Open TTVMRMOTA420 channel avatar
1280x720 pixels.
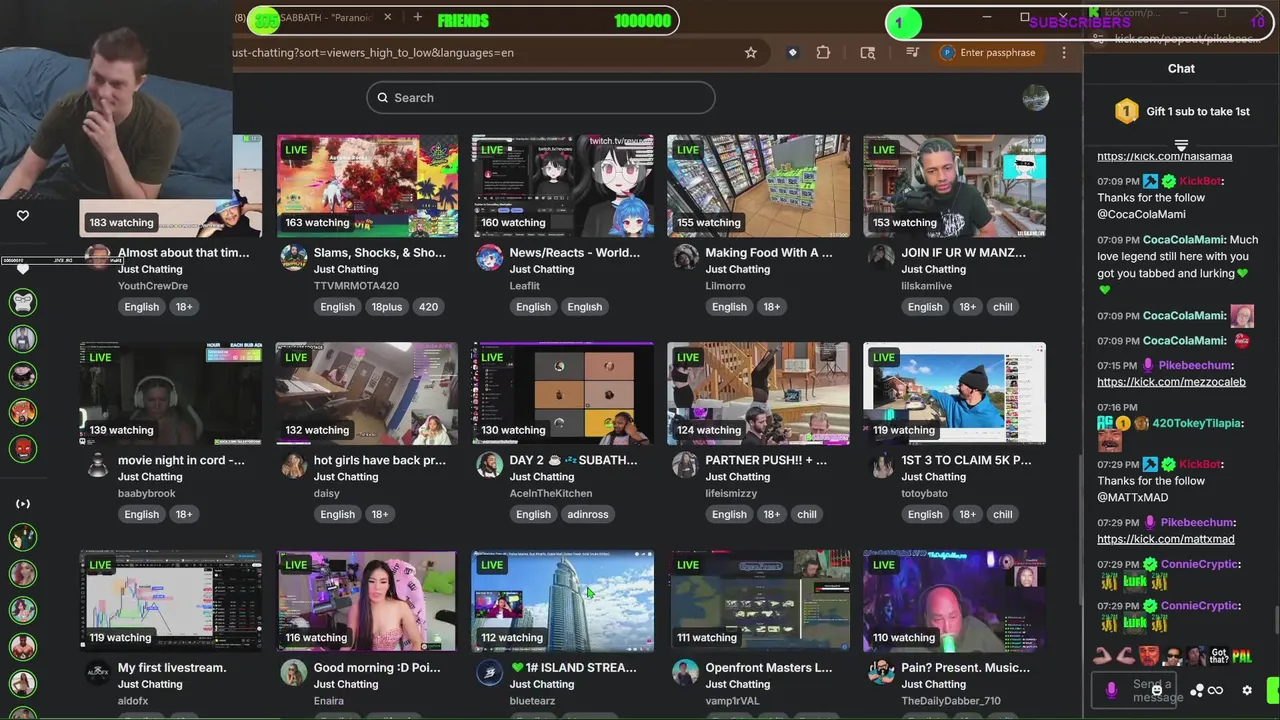pos(293,258)
